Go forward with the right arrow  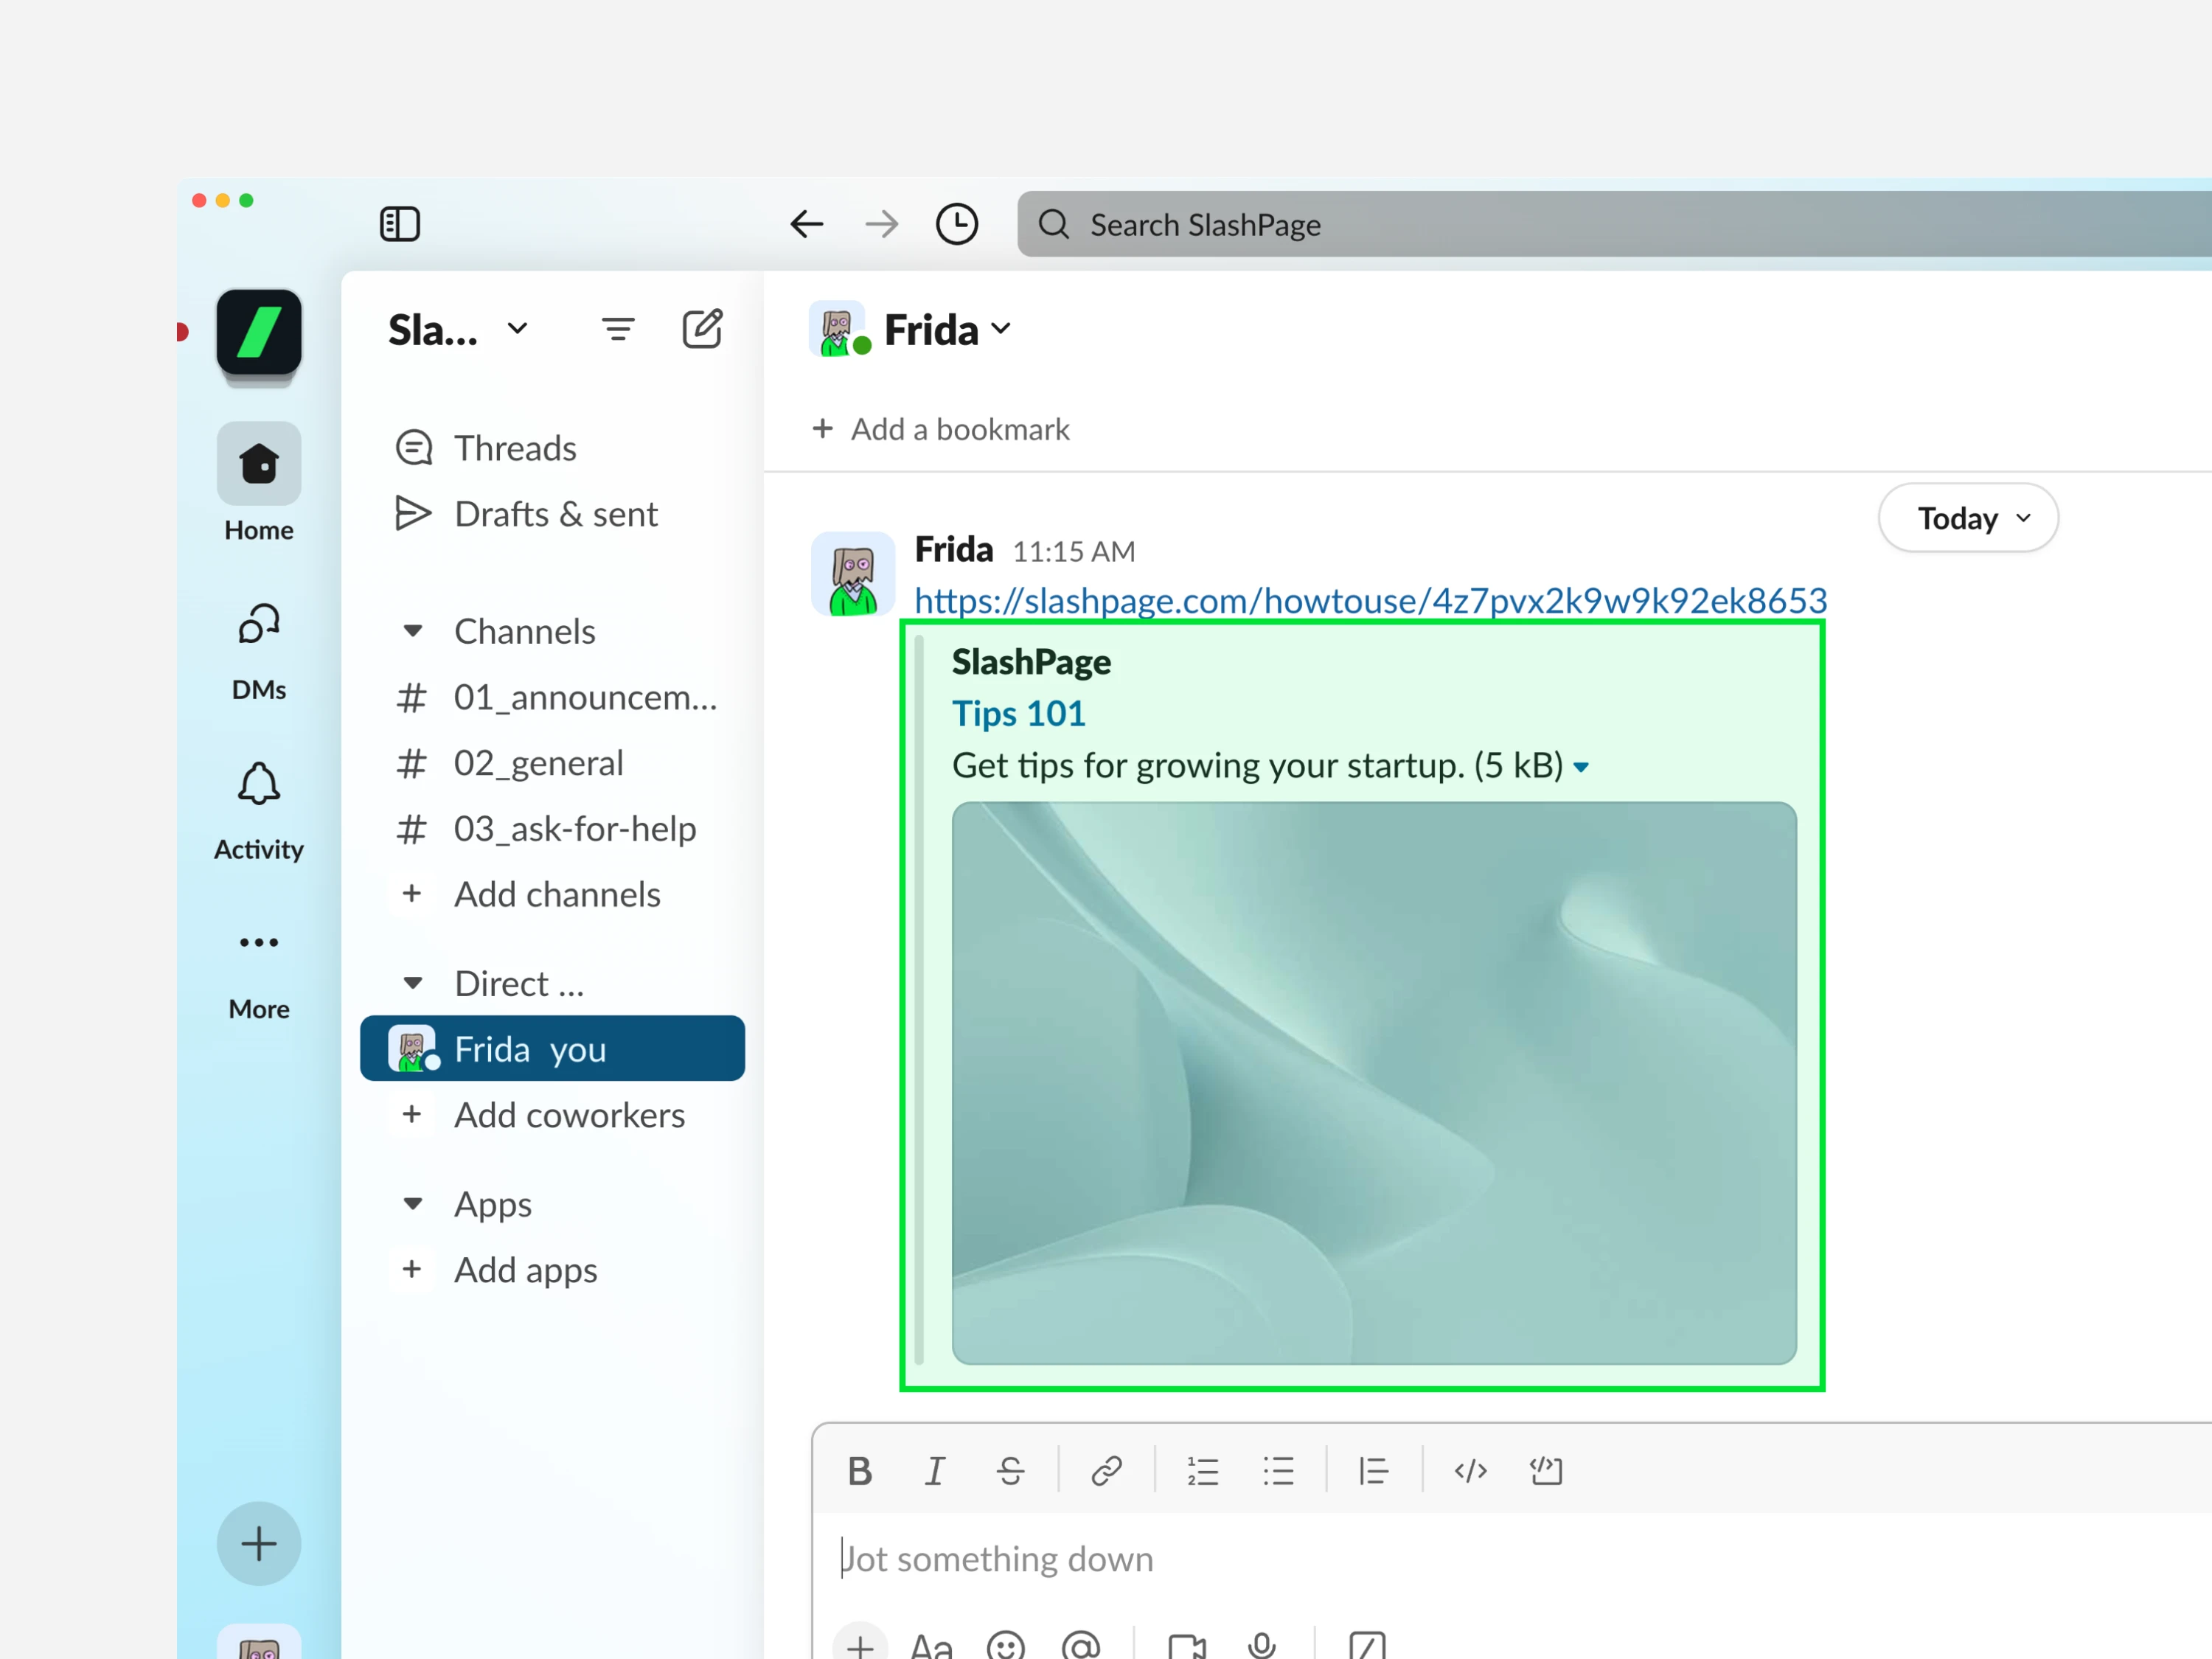(x=881, y=224)
